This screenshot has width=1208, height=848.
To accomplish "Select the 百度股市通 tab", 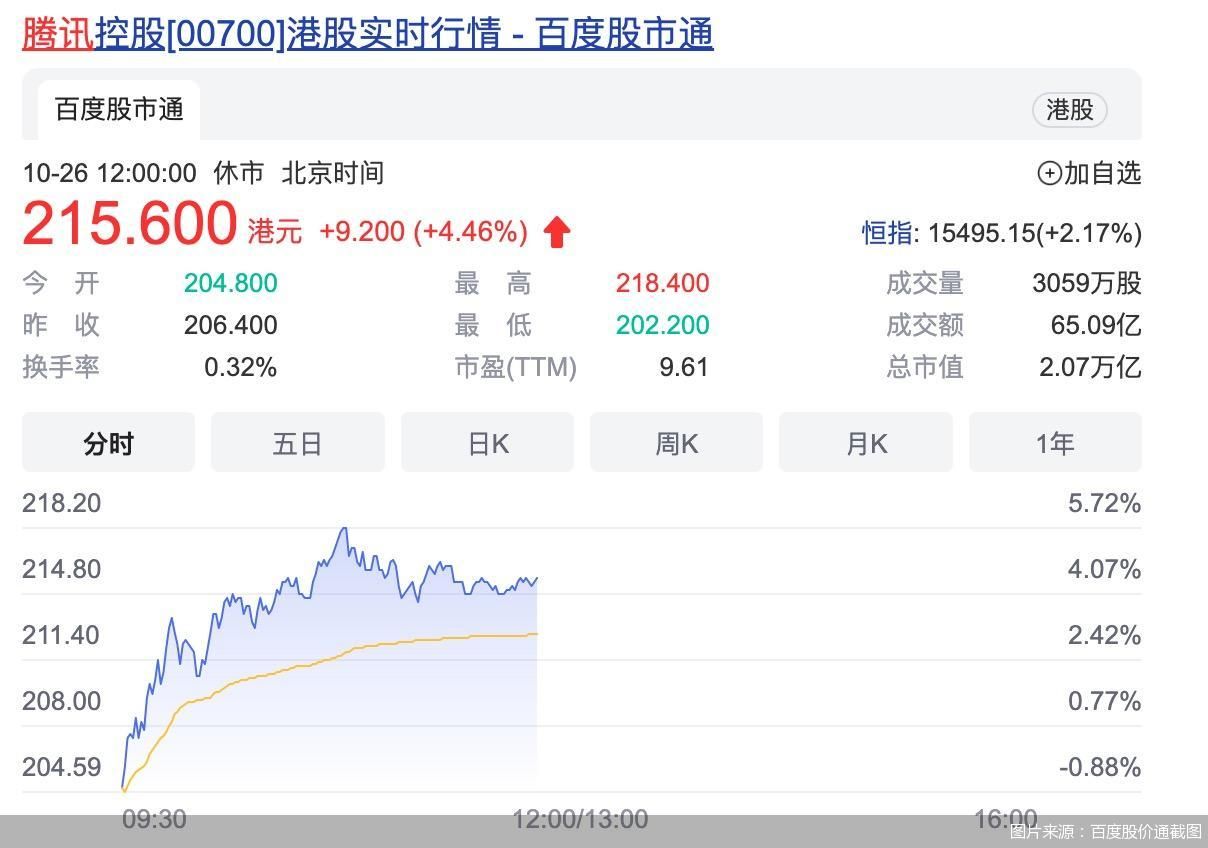I will pos(119,110).
